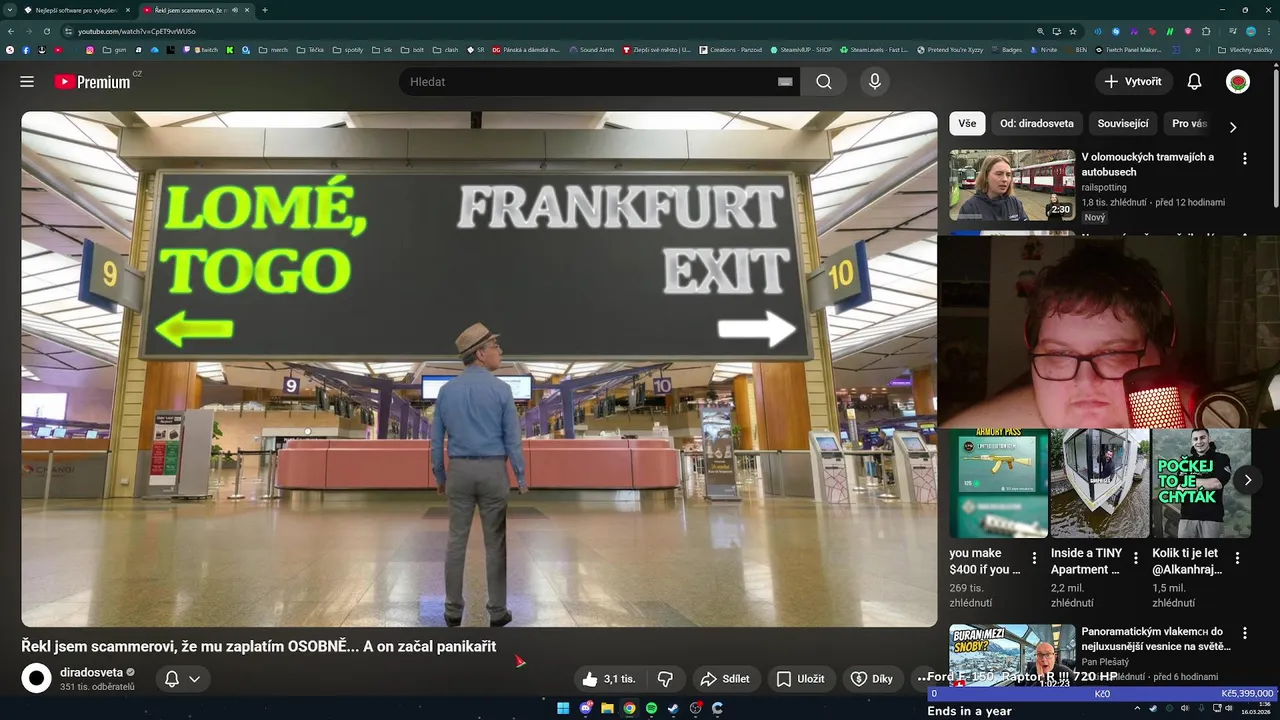Open options for Kolik ti je let short
The image size is (1280, 720).
(x=1237, y=558)
